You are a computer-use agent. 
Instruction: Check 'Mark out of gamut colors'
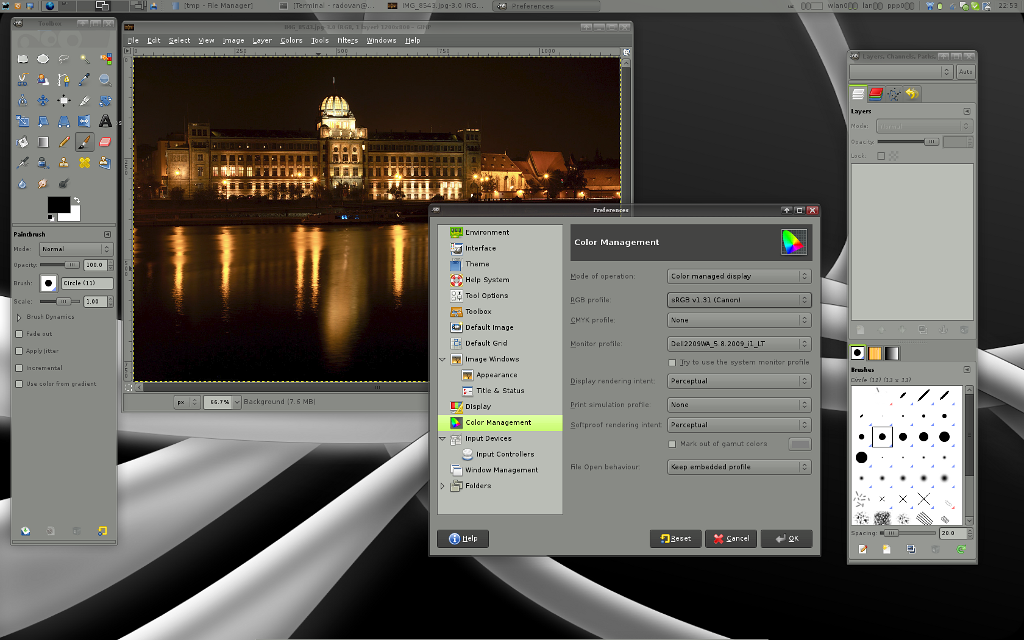(x=673, y=444)
